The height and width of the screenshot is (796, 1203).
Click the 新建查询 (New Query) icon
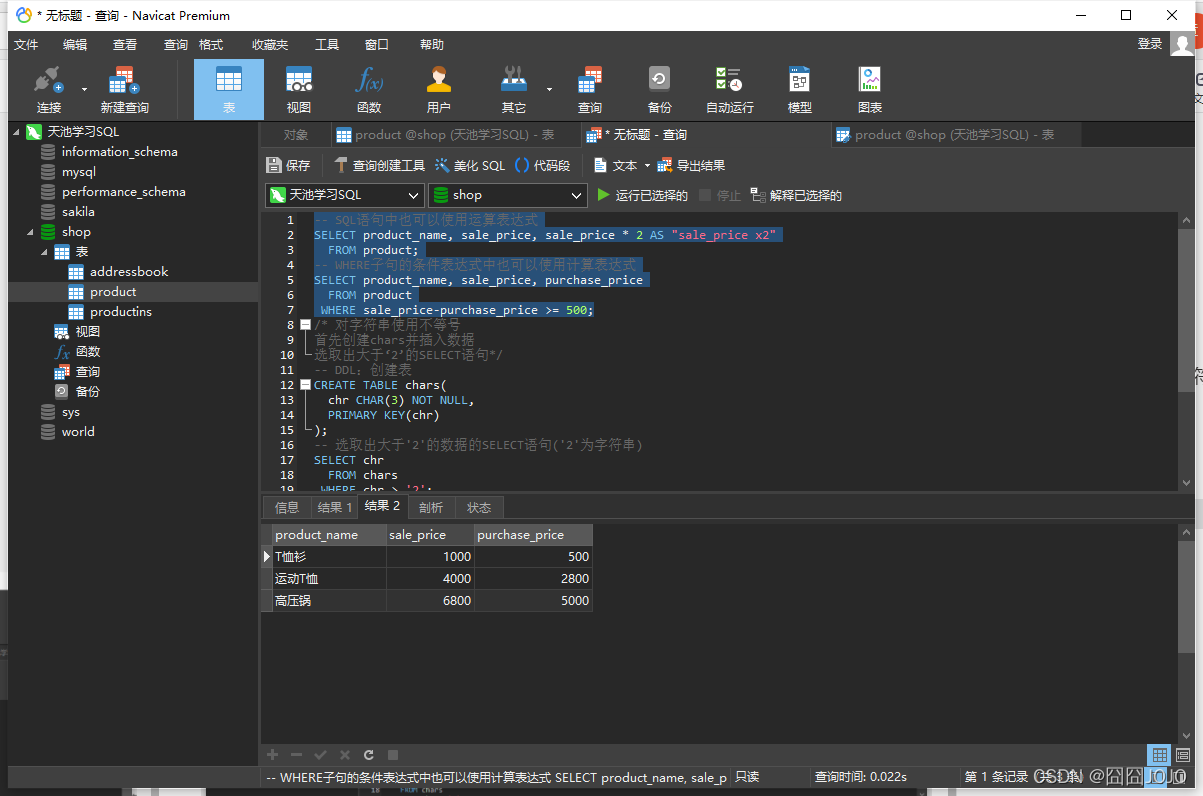(x=124, y=90)
